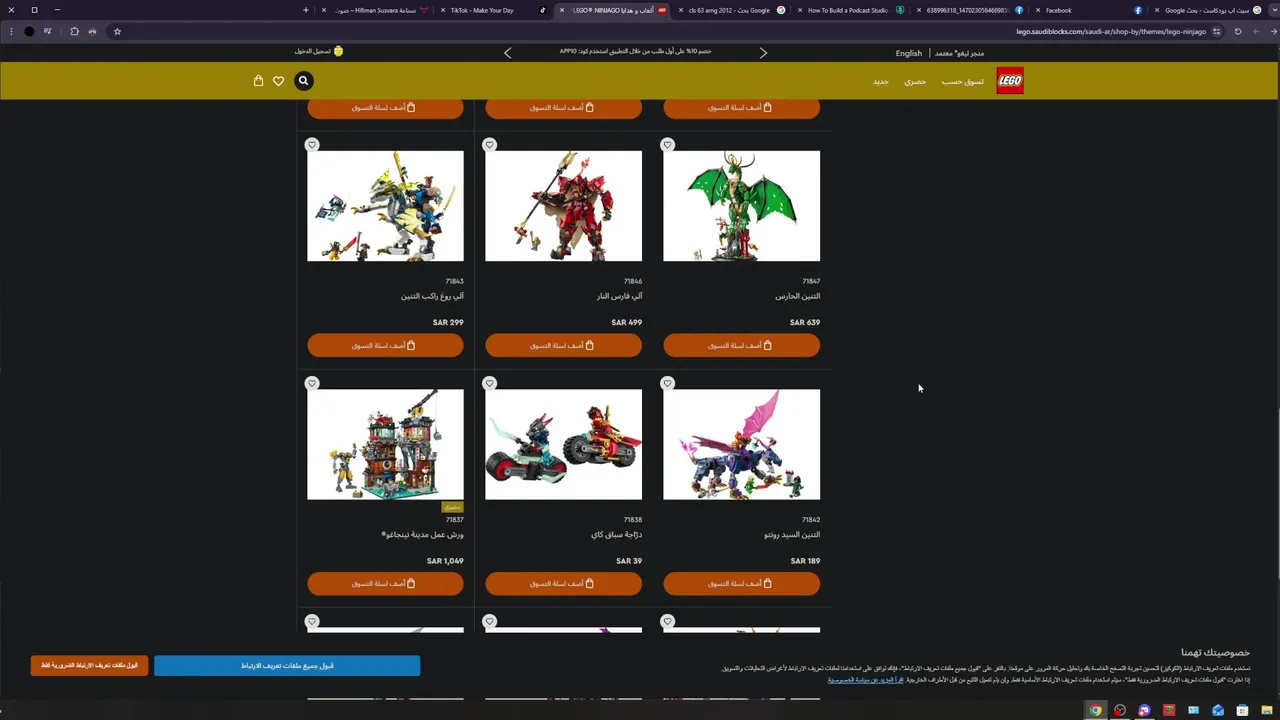The image size is (1280, 720).
Task: Toggle wishlist heart for set 71842
Action: point(668,383)
